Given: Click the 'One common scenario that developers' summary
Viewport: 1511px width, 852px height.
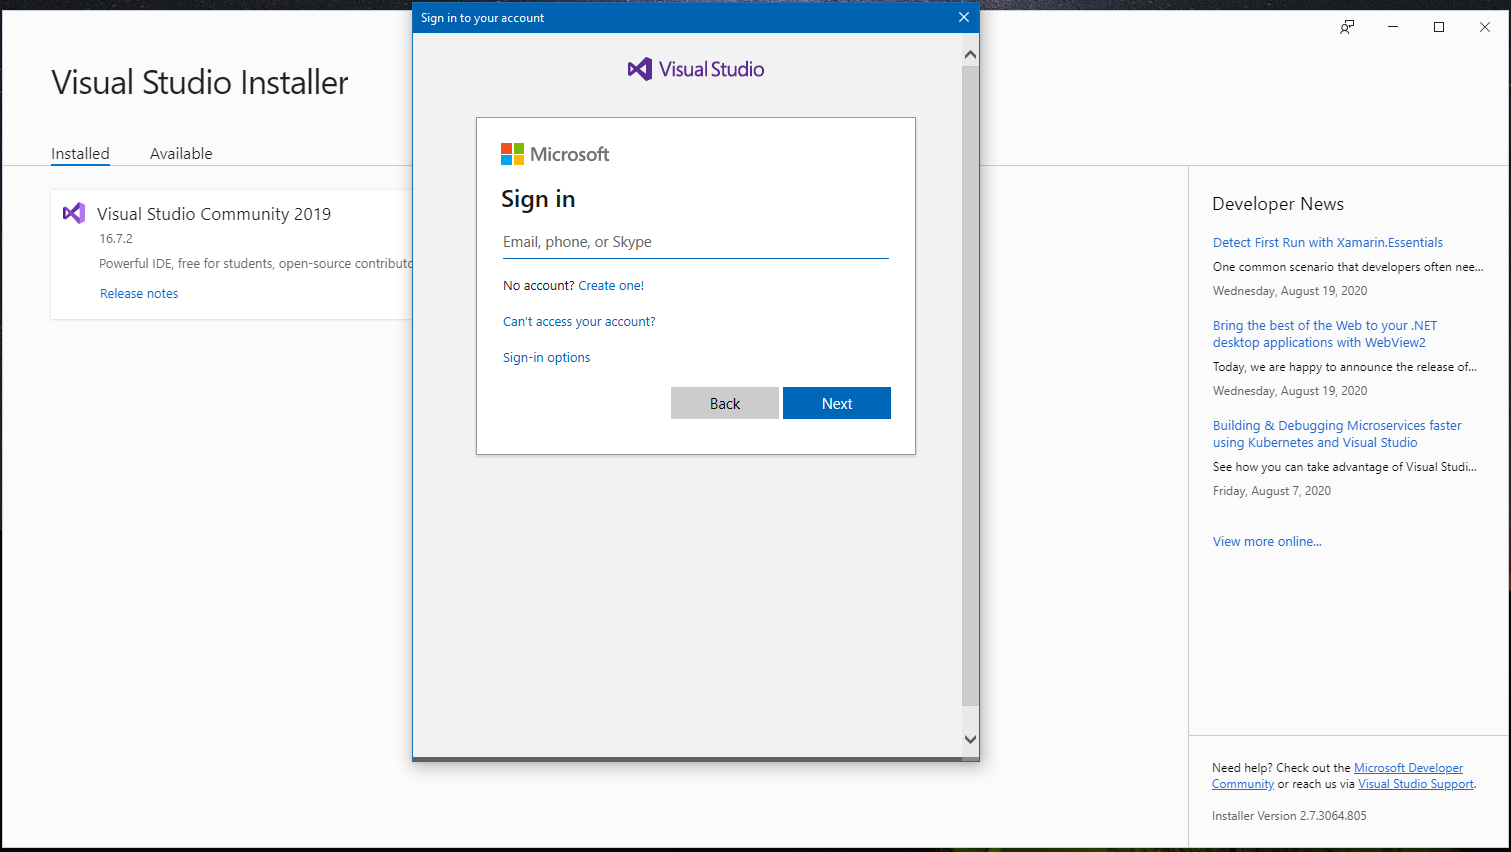Looking at the screenshot, I should (x=1348, y=267).
